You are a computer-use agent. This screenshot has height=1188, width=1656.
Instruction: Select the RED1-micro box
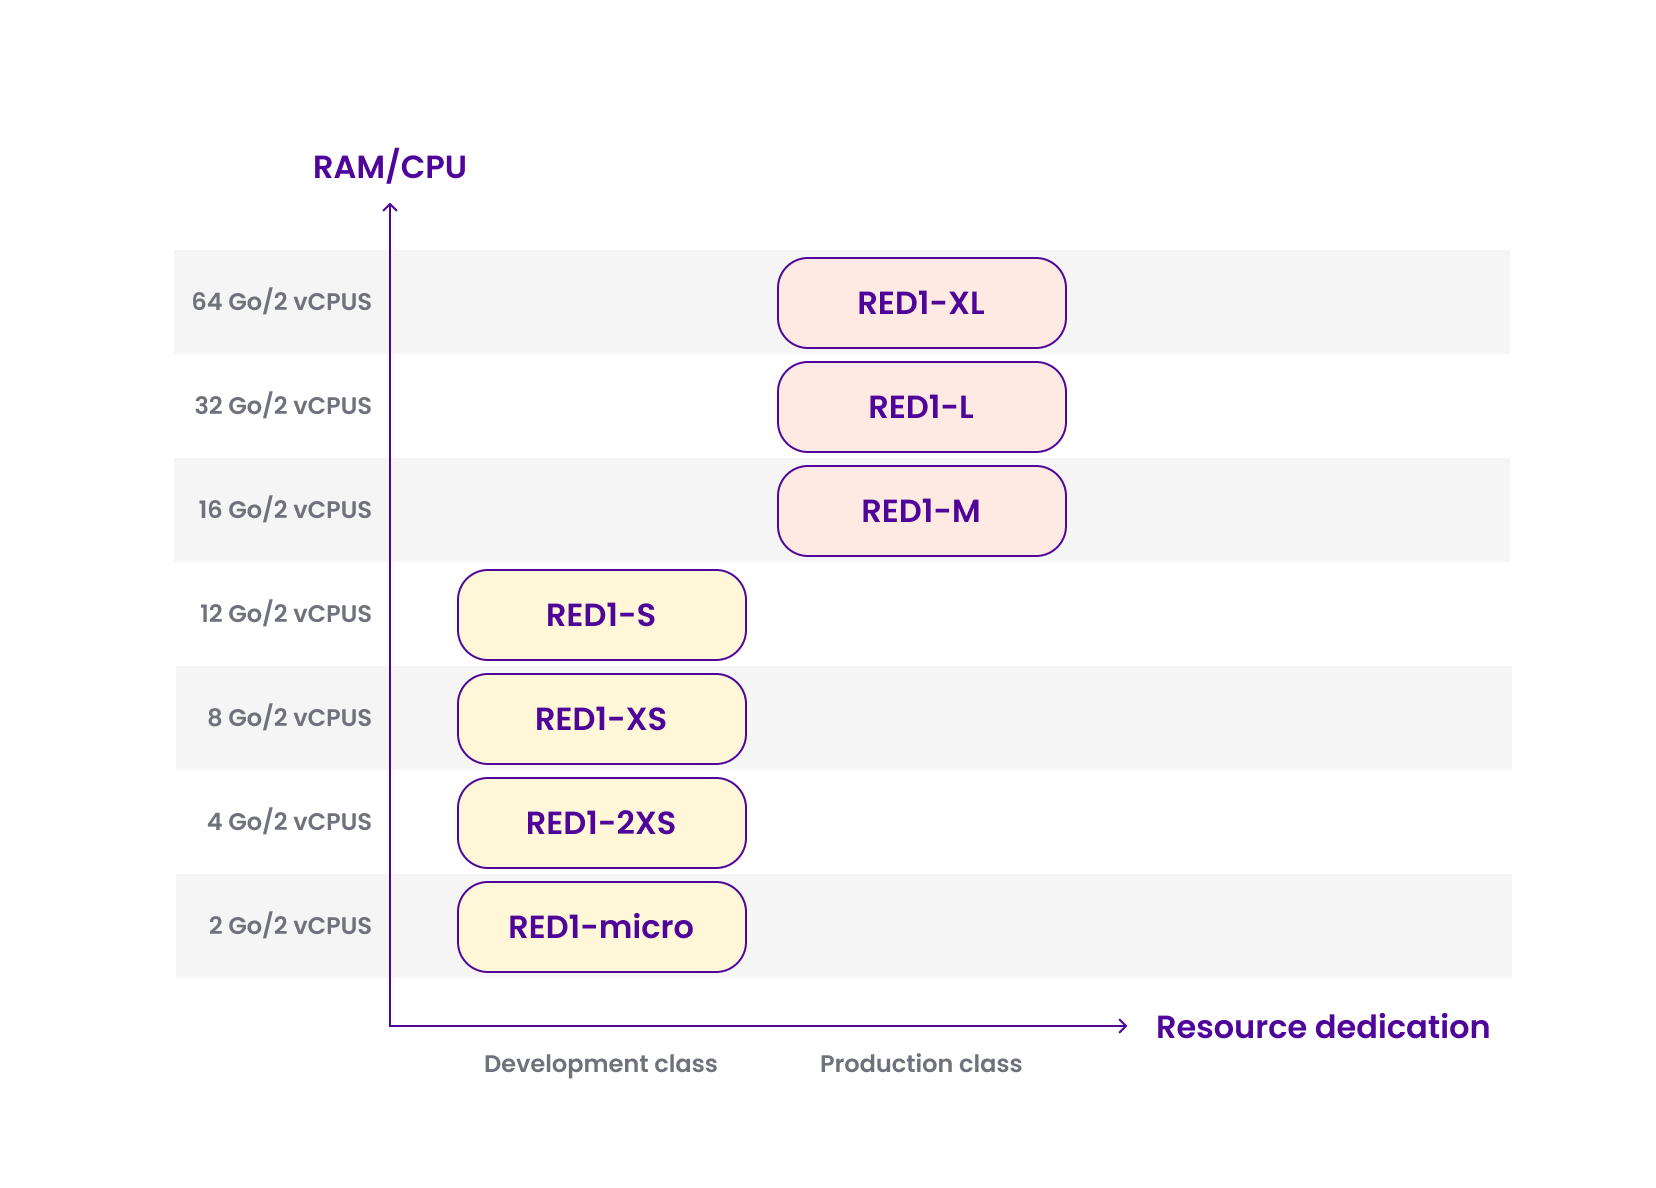tap(601, 927)
